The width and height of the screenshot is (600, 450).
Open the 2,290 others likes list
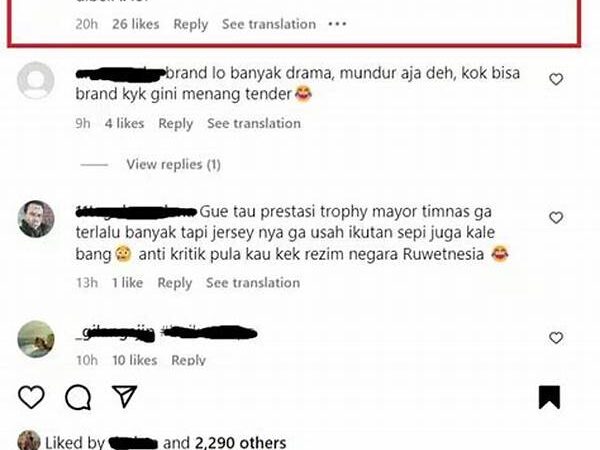tap(241, 443)
